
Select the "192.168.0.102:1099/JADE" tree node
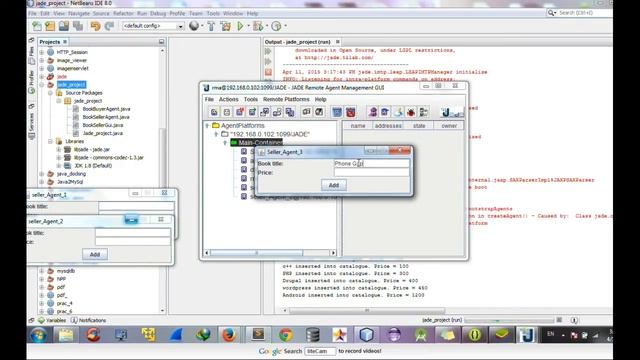pyautogui.click(x=270, y=134)
